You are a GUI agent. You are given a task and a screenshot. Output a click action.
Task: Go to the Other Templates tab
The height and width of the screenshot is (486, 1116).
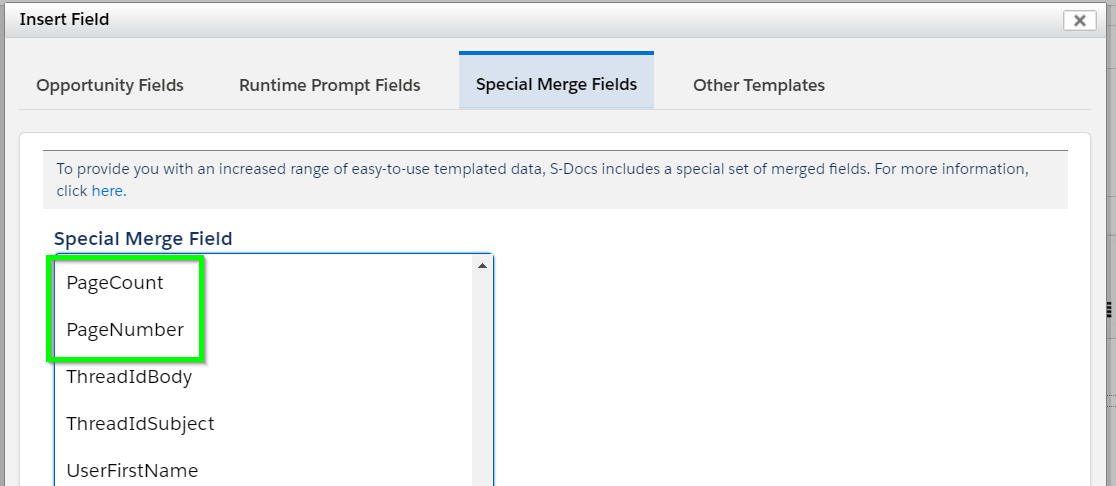point(759,85)
